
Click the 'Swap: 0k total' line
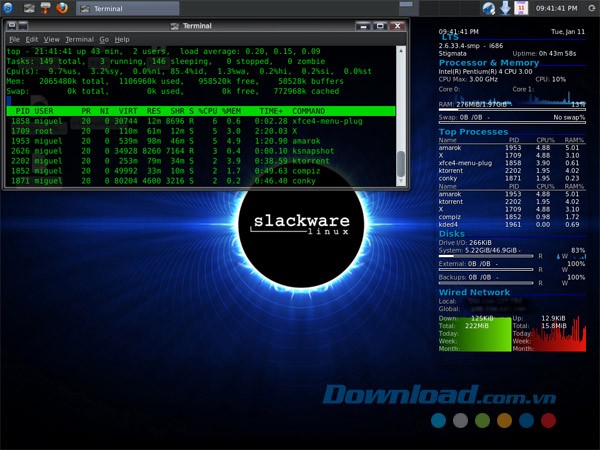point(173,91)
